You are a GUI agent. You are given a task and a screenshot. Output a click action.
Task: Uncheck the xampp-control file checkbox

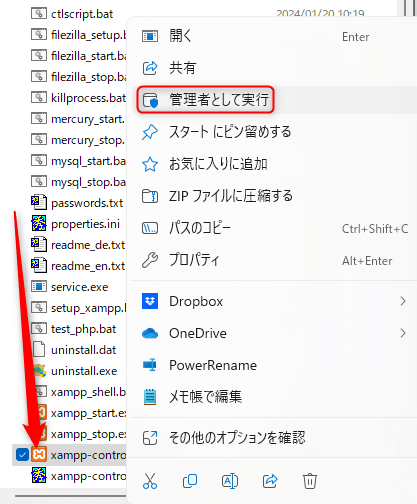click(22, 455)
